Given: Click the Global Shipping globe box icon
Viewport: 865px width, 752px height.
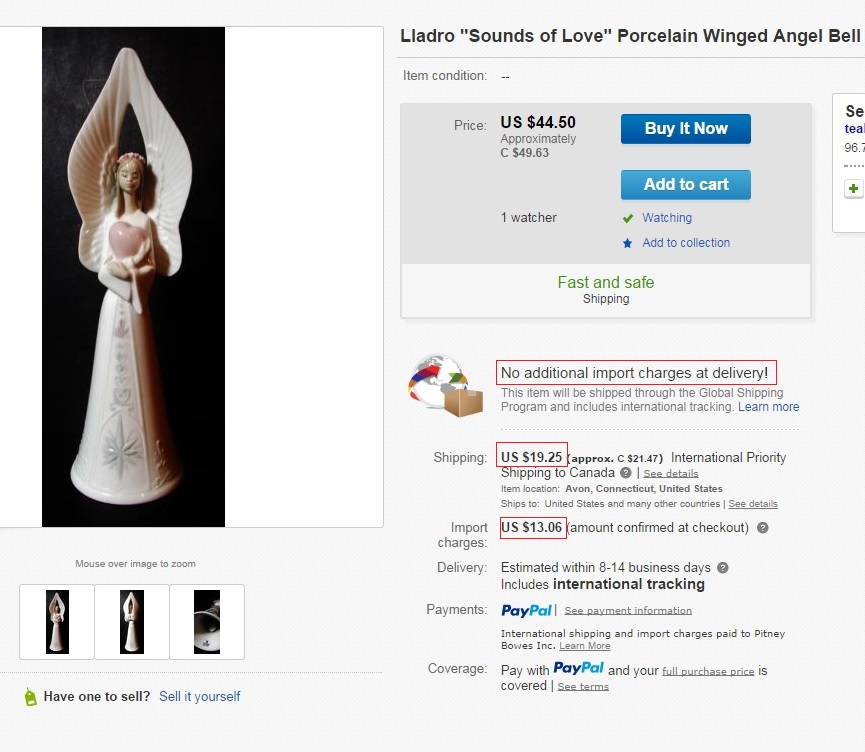Looking at the screenshot, I should [x=446, y=386].
